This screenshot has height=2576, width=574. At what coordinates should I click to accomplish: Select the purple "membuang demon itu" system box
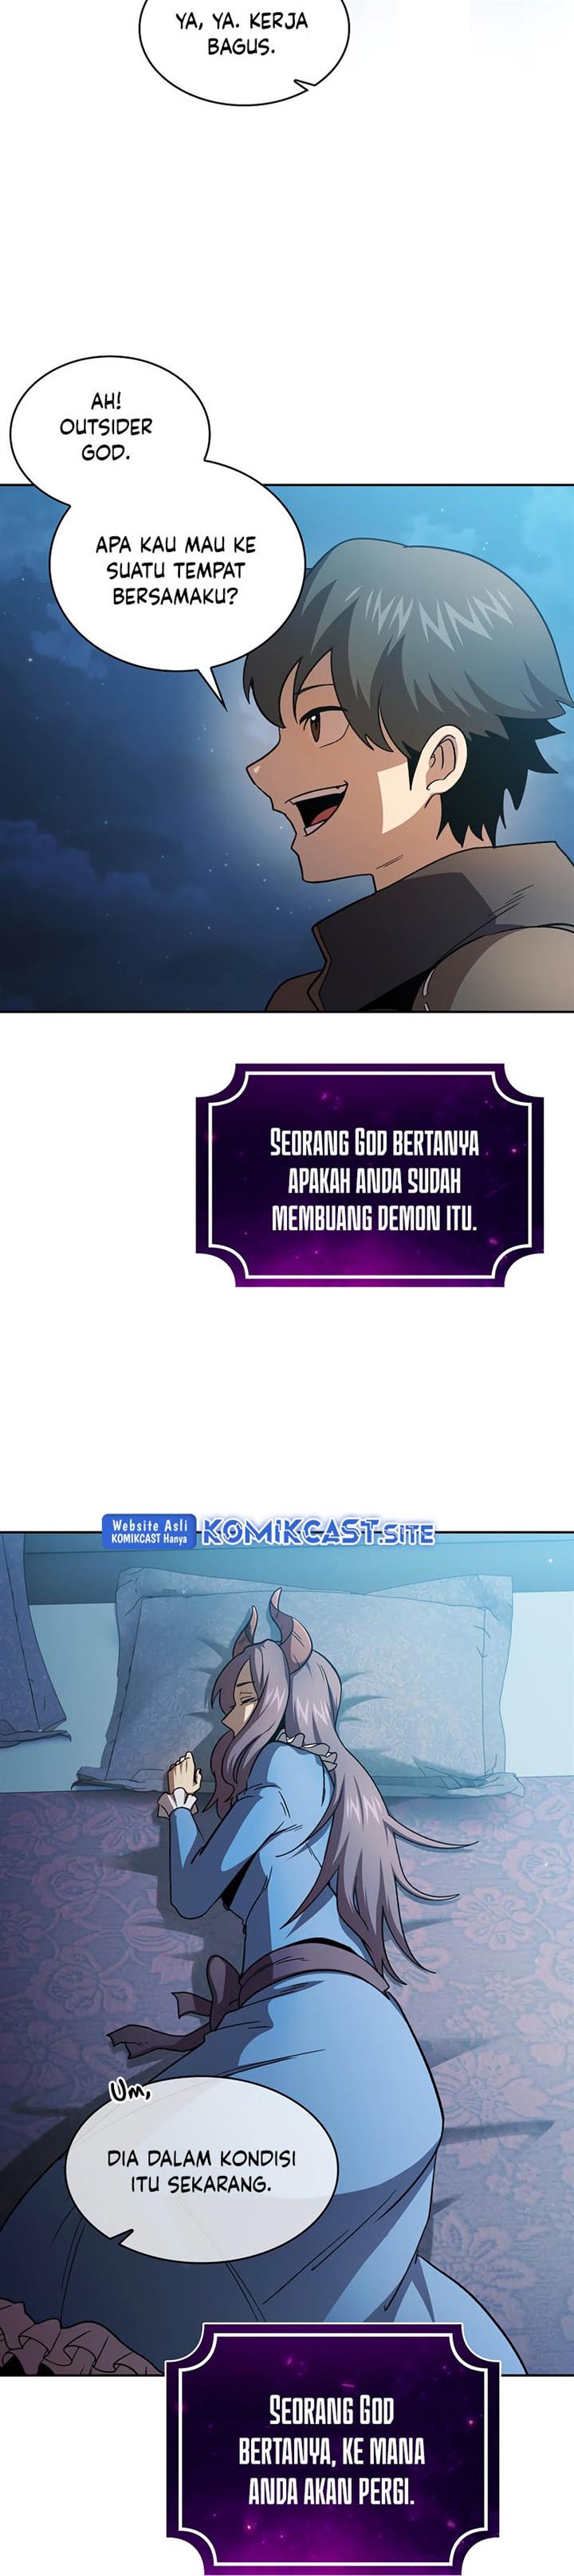tap(369, 1175)
